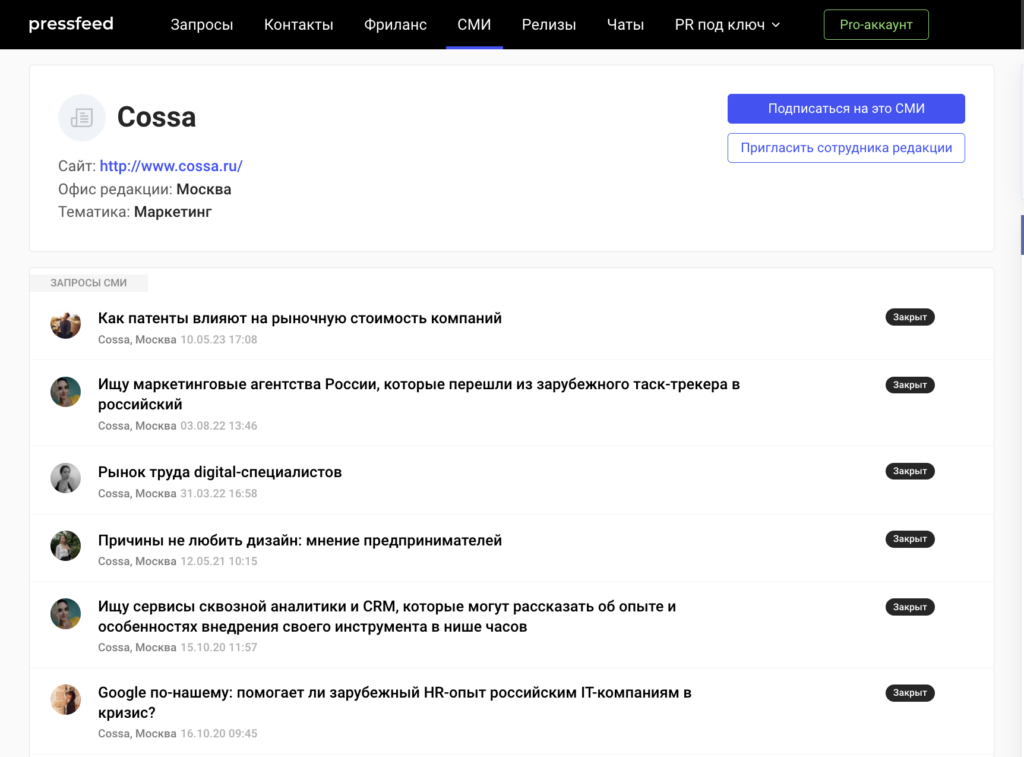This screenshot has width=1024, height=757.
Task: Click Закрыт badge on the Рынок труда request
Action: tap(910, 471)
